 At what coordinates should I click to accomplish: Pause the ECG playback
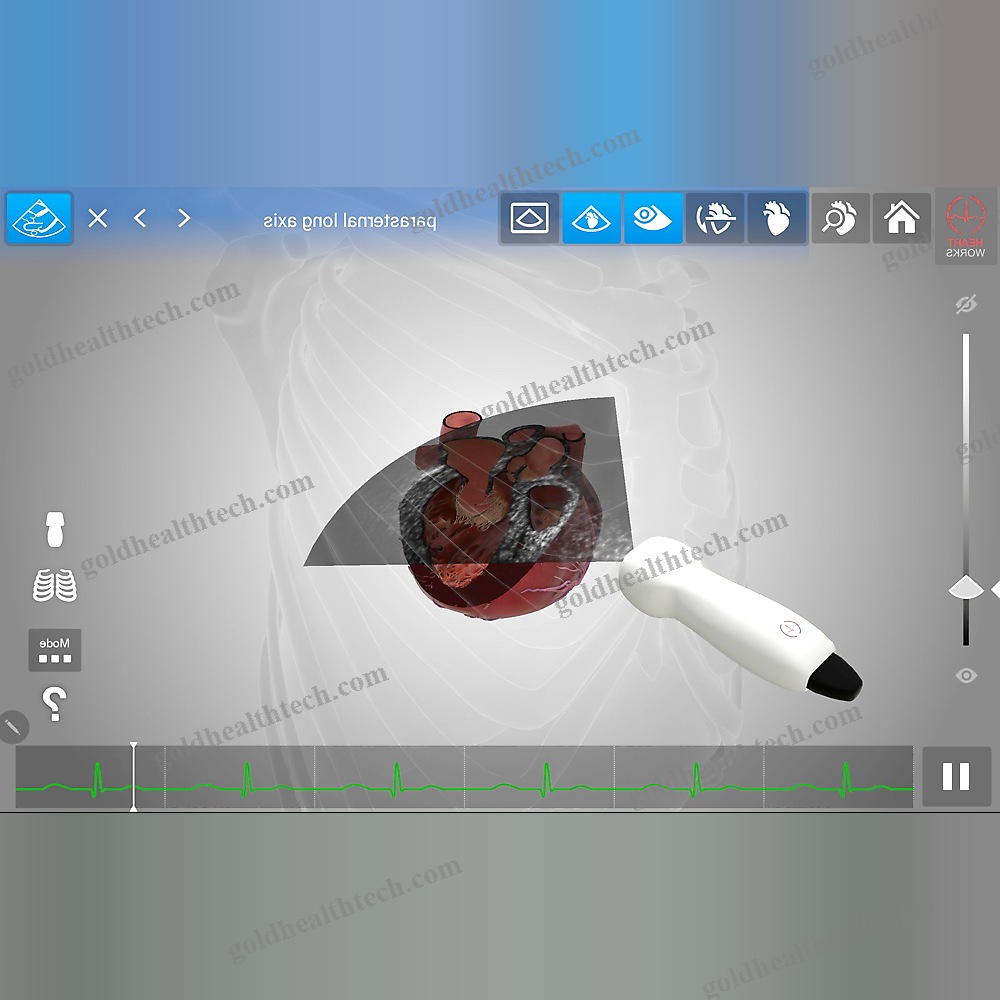pyautogui.click(x=956, y=777)
